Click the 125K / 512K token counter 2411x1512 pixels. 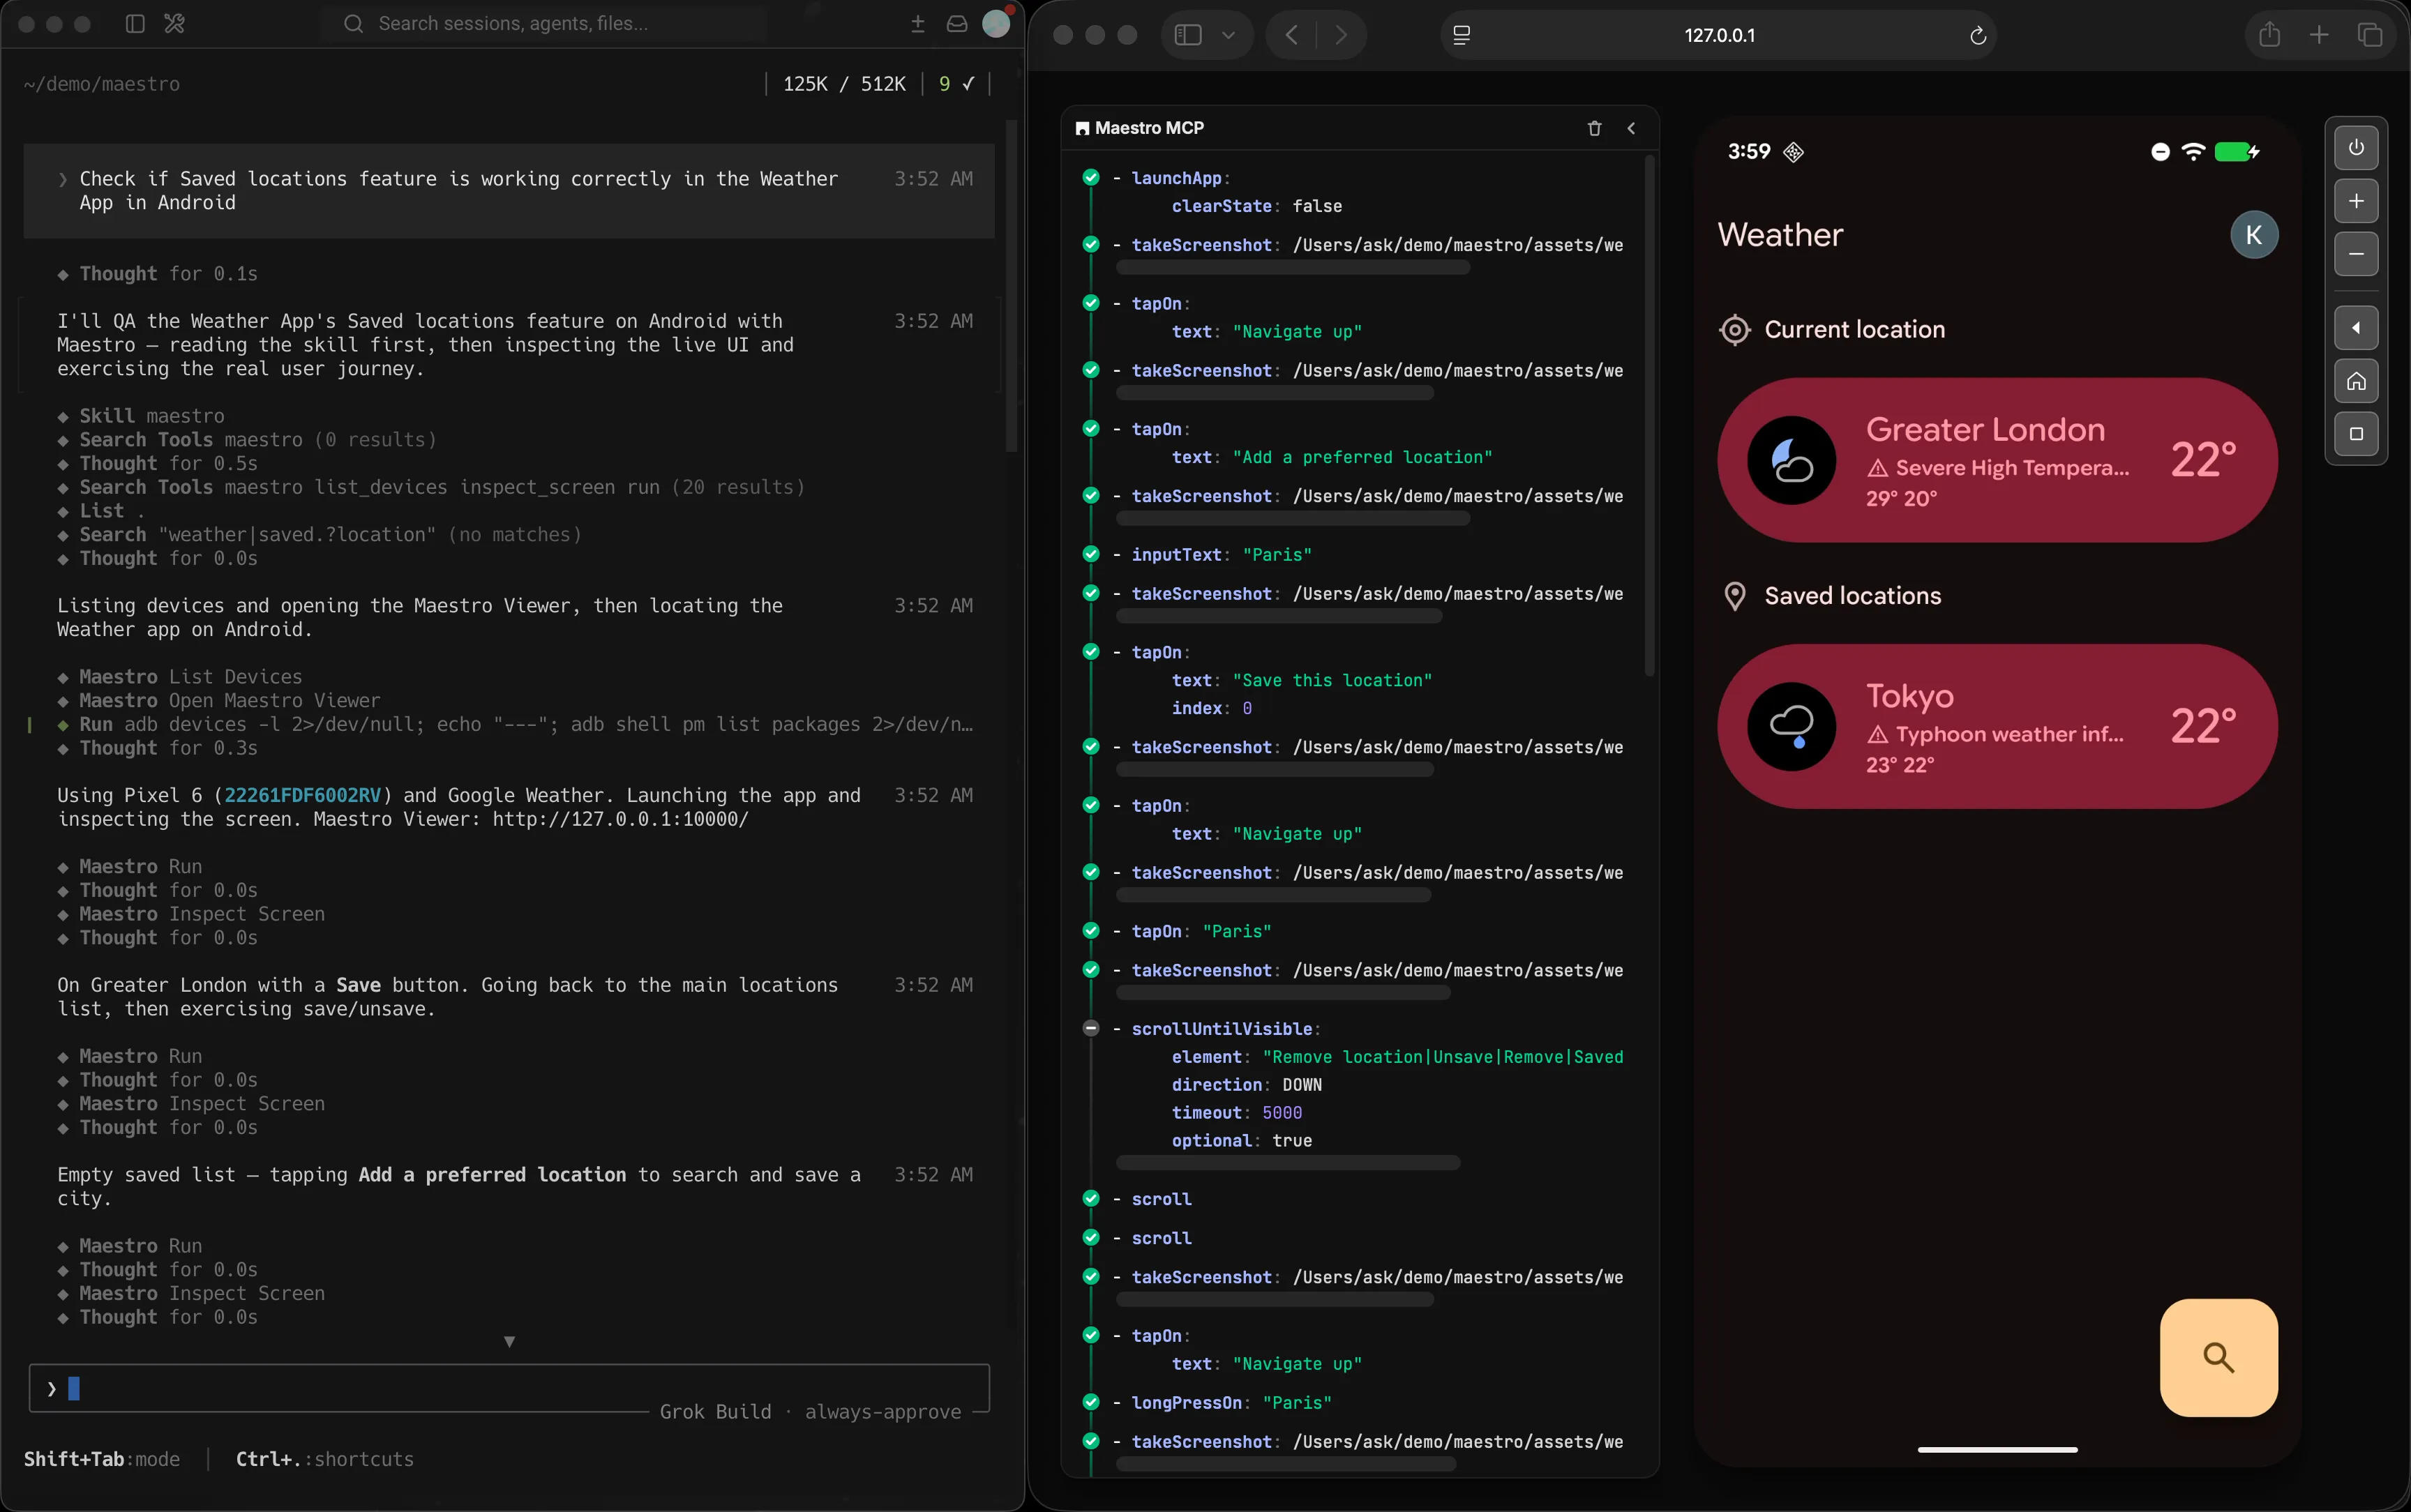(x=844, y=84)
